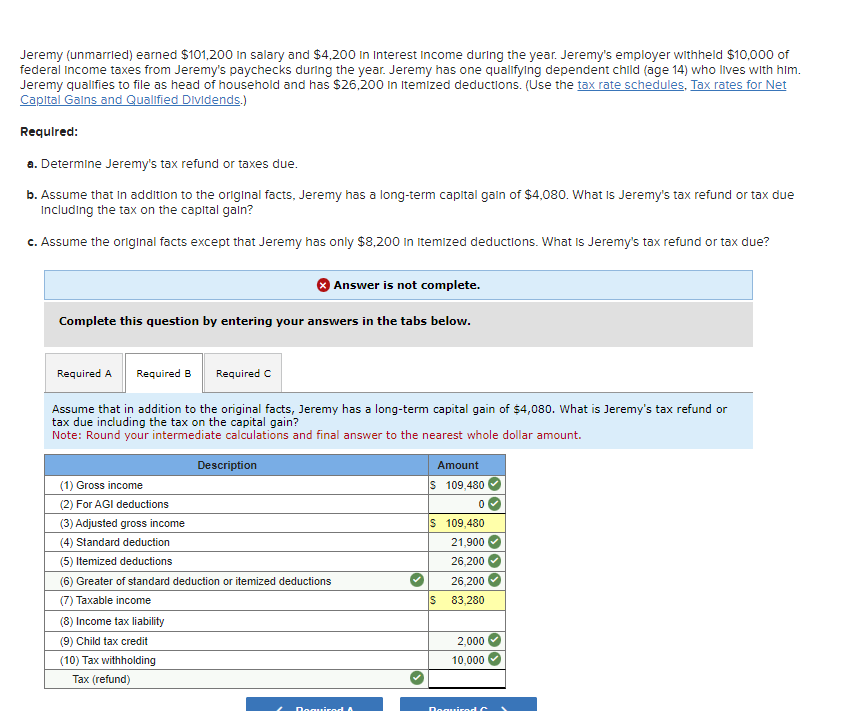This screenshot has width=852, height=711.
Task: Open the 'Greater of standard deduction' description dropdown cell
Action: pos(236,581)
